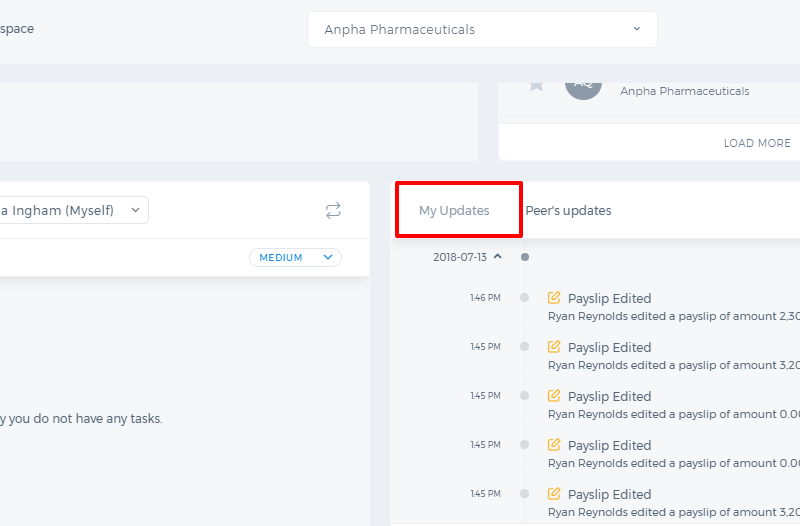Click edit icon of the first 1:45 PM payslip
This screenshot has height=526, width=800.
(x=554, y=346)
